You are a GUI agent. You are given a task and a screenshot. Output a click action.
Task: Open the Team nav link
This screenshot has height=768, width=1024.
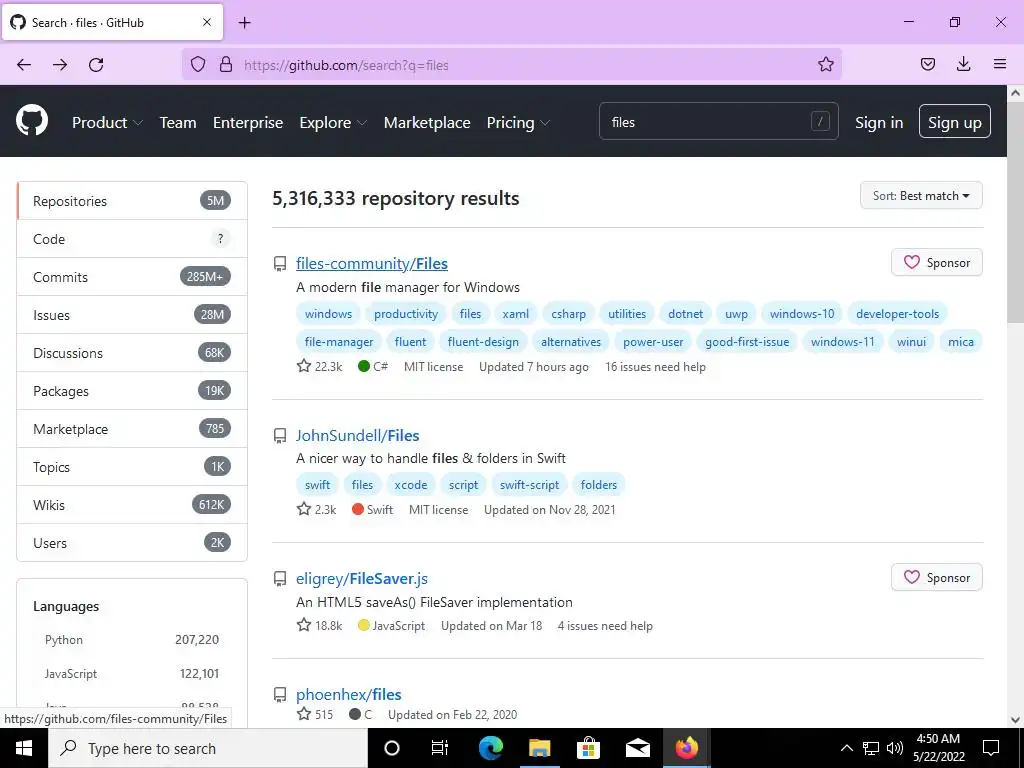tap(178, 122)
